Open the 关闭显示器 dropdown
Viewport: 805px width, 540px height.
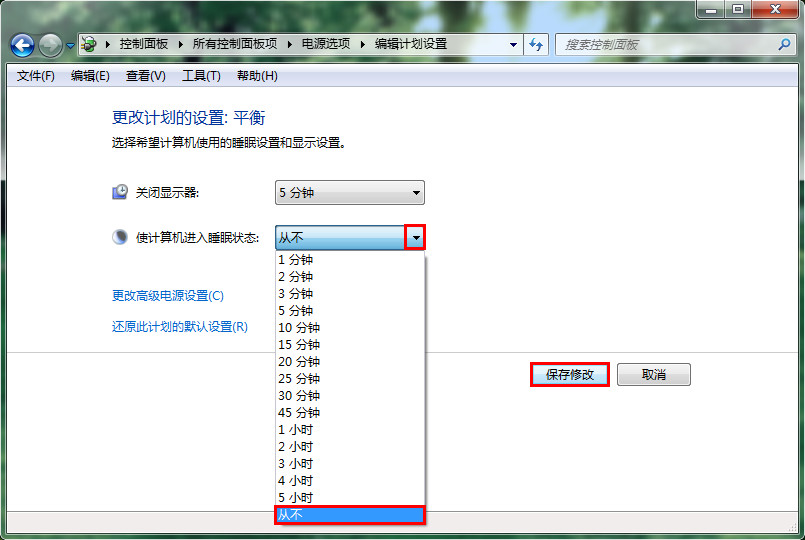pyautogui.click(x=349, y=193)
